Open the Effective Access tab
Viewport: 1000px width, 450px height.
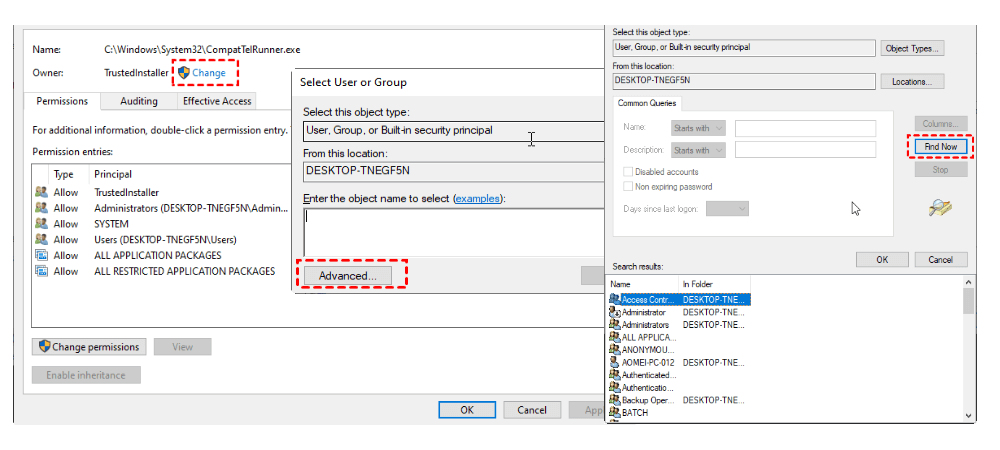(216, 101)
